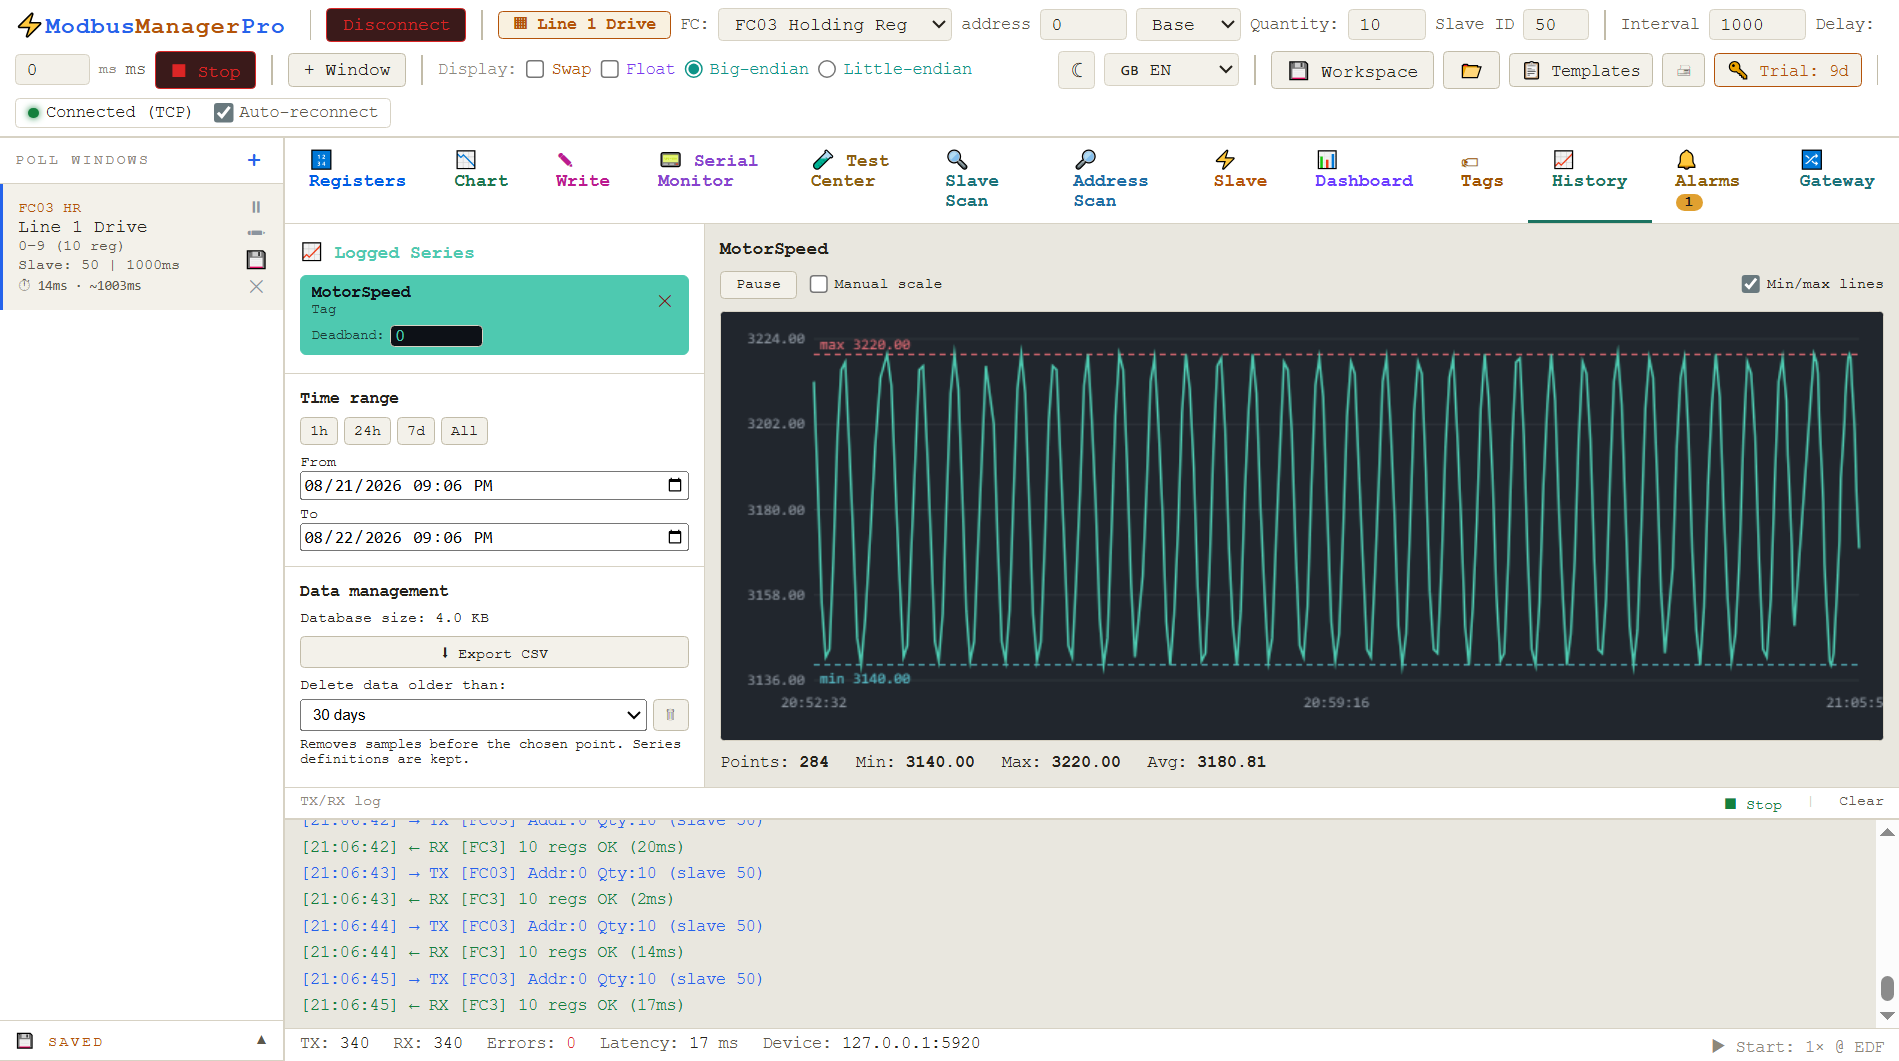Enable Manual scale checkbox

[x=819, y=284]
